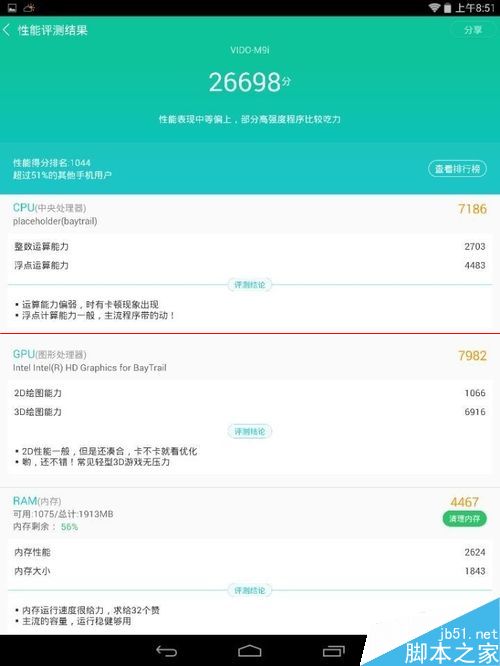Tap the Wi-Fi status icon
Screen dimensions: 500x666
[434, 8]
